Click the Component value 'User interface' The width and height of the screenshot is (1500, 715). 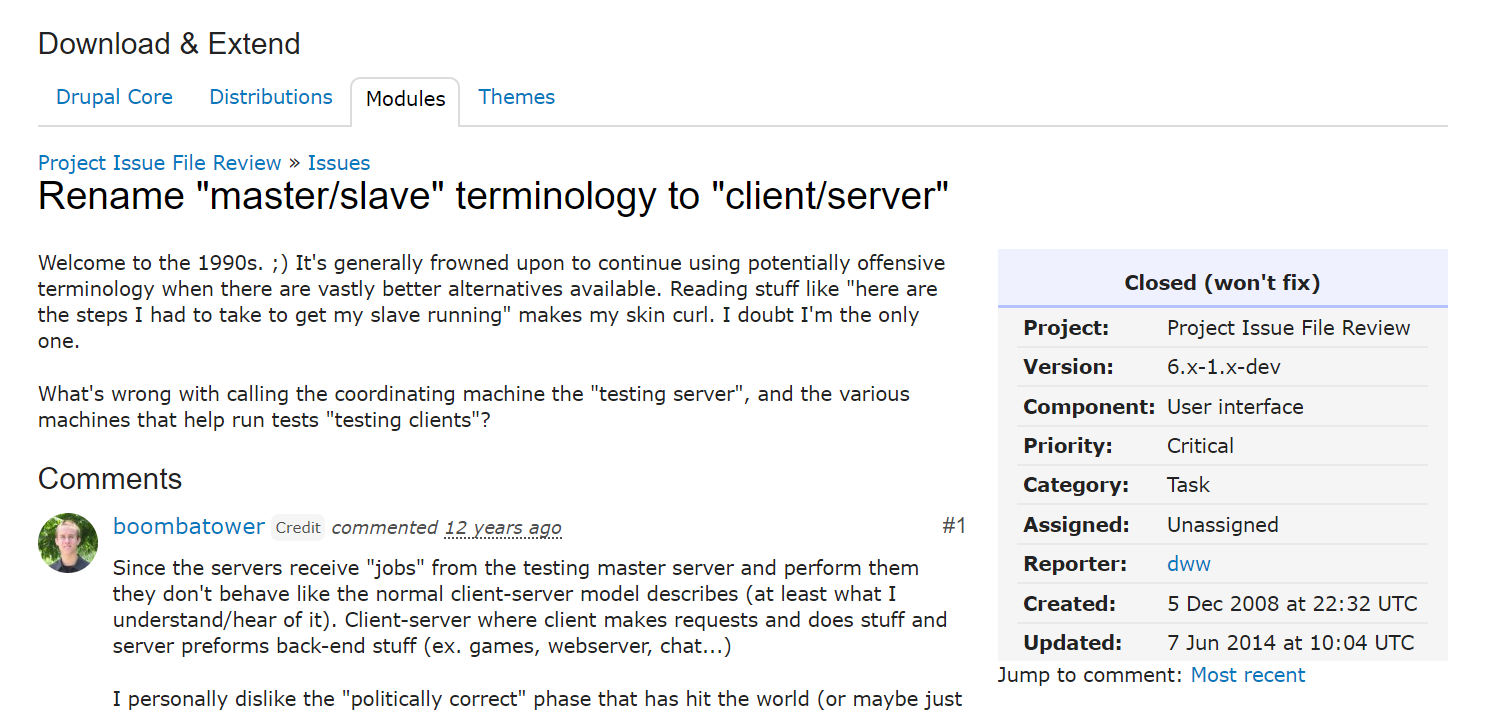click(x=1235, y=407)
